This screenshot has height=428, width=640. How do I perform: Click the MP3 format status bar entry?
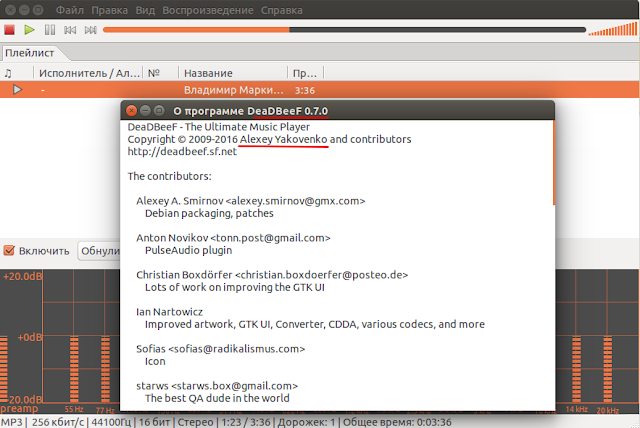[x=12, y=422]
